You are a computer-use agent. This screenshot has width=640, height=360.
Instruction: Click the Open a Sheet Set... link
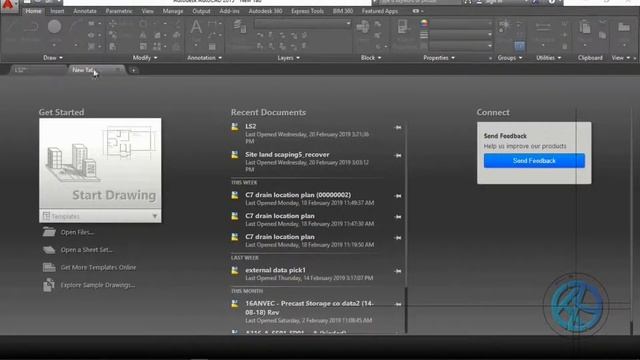87,250
